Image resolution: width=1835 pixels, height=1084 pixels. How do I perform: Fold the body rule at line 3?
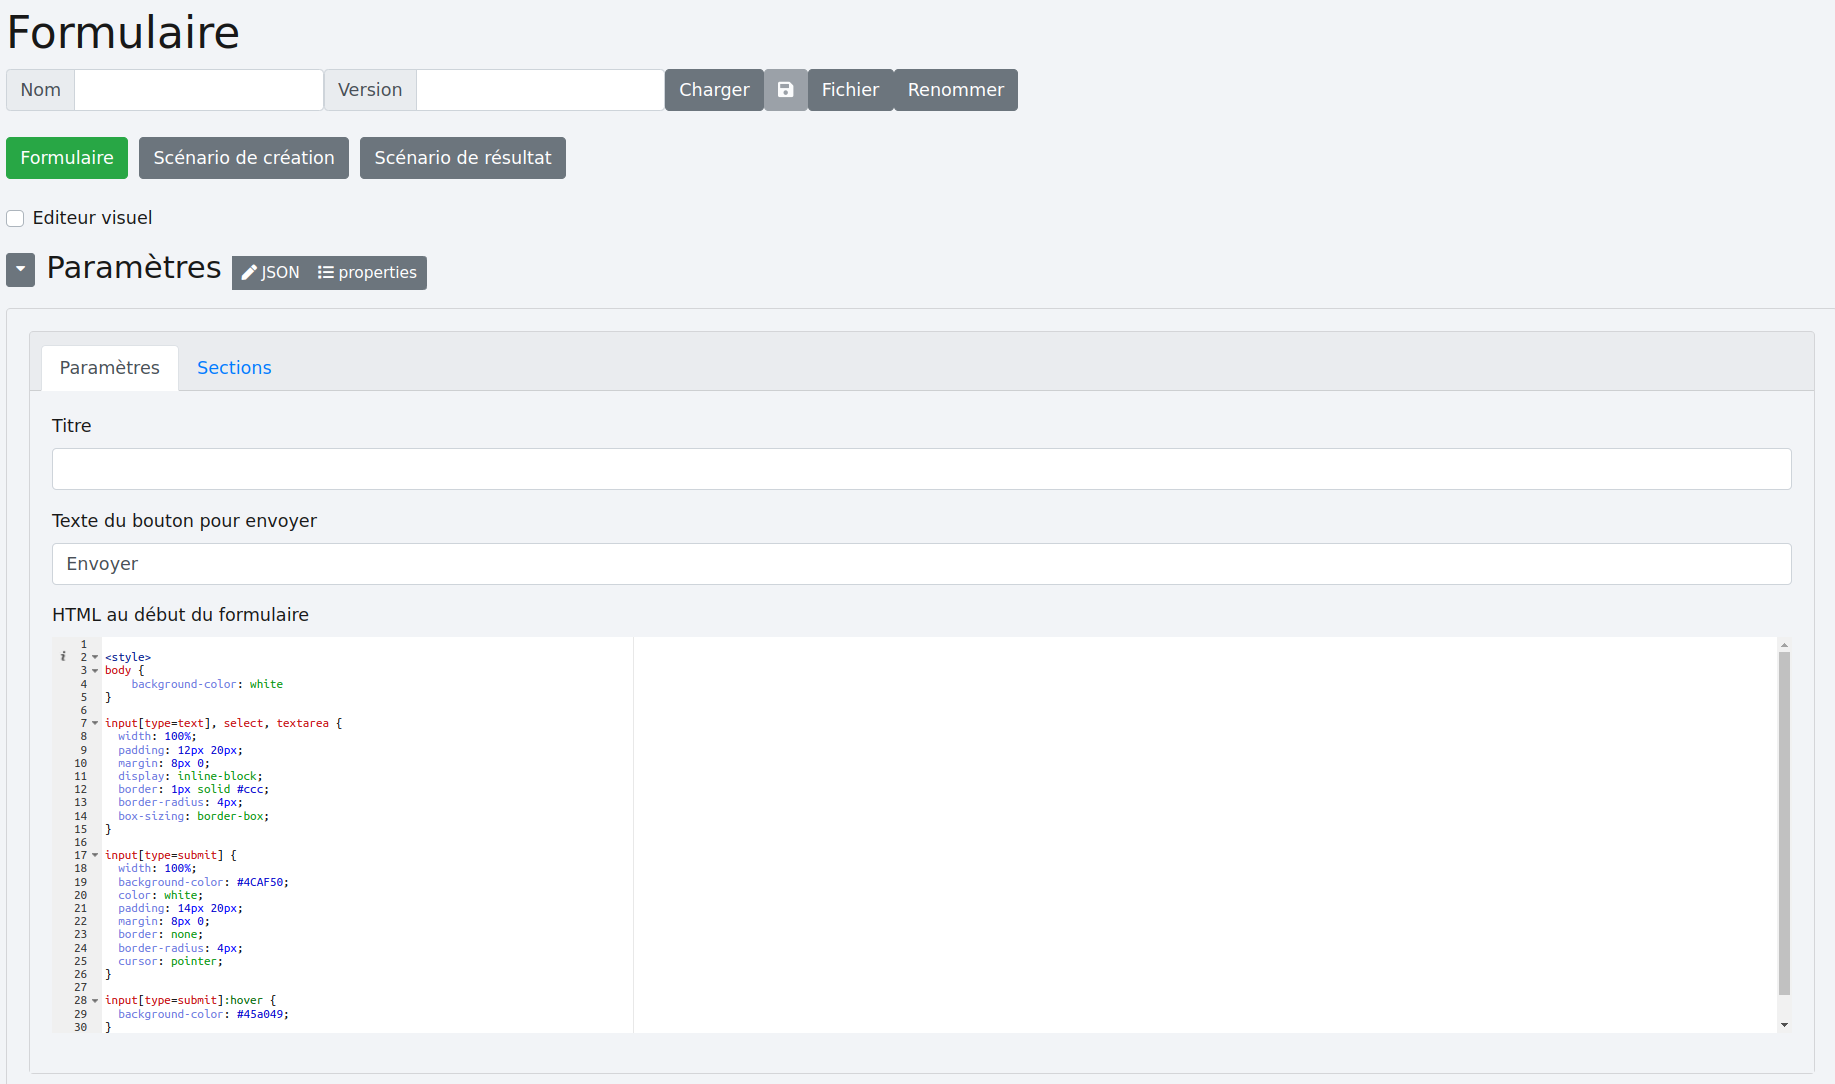click(x=95, y=671)
